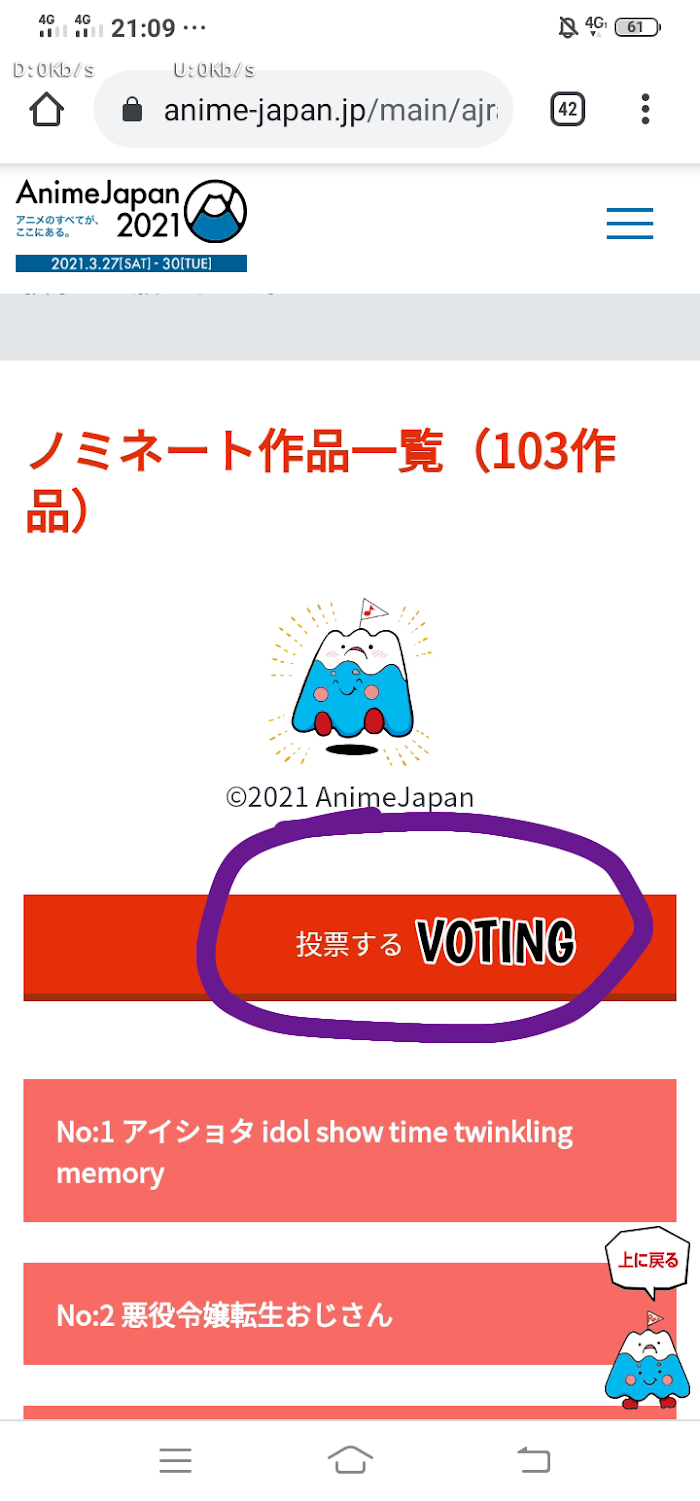Tap the 2021.3.27 - 30 date banner

click(131, 263)
